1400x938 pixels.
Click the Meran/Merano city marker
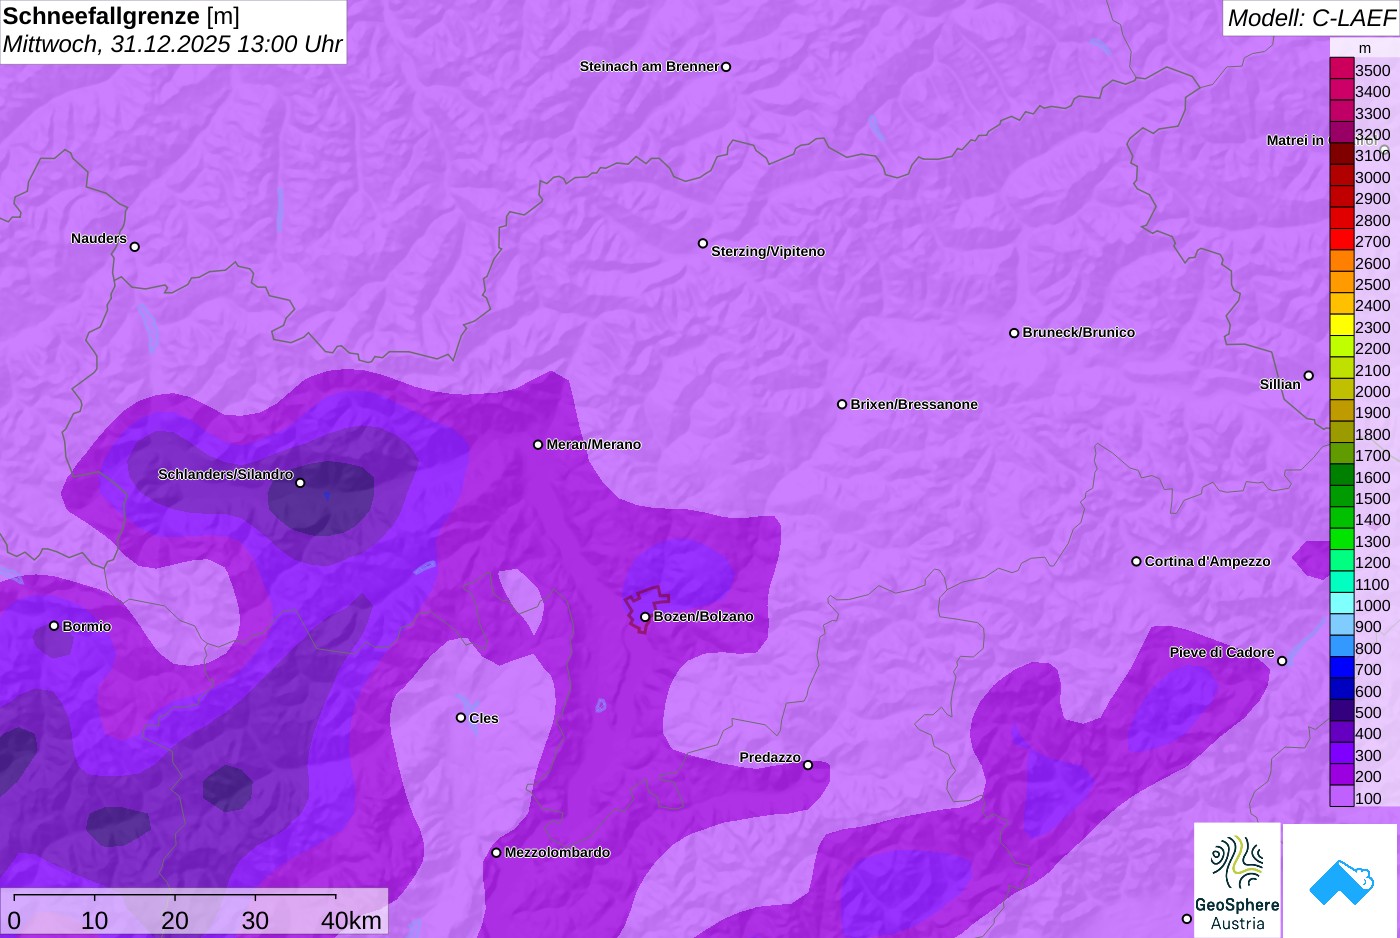pos(538,445)
